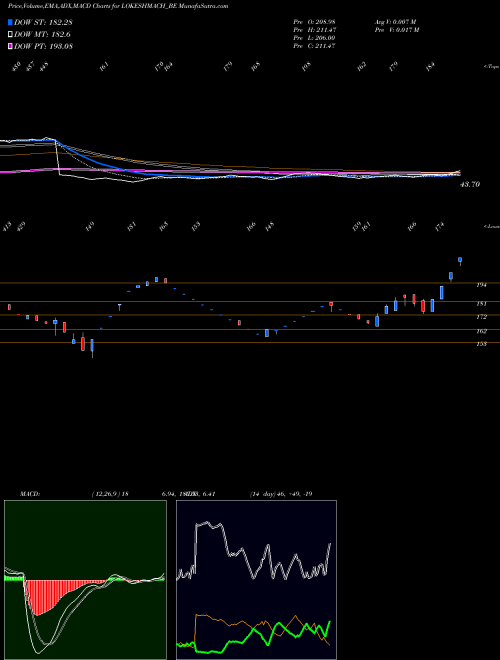Viewport: 500px width, 660px height.
Task: Select the '(12,26,9)' MACD parameters text
Action: pos(106,494)
